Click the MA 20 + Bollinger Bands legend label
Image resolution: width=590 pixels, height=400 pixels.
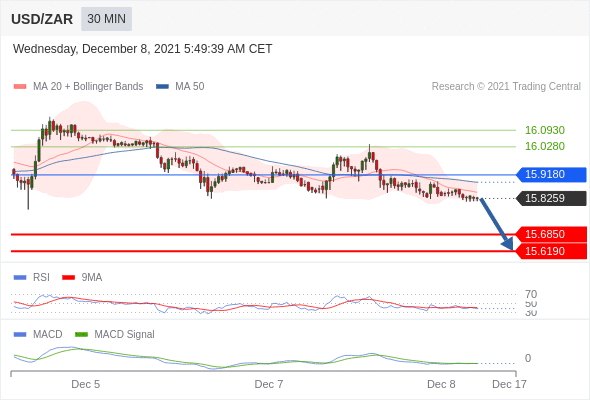(88, 86)
